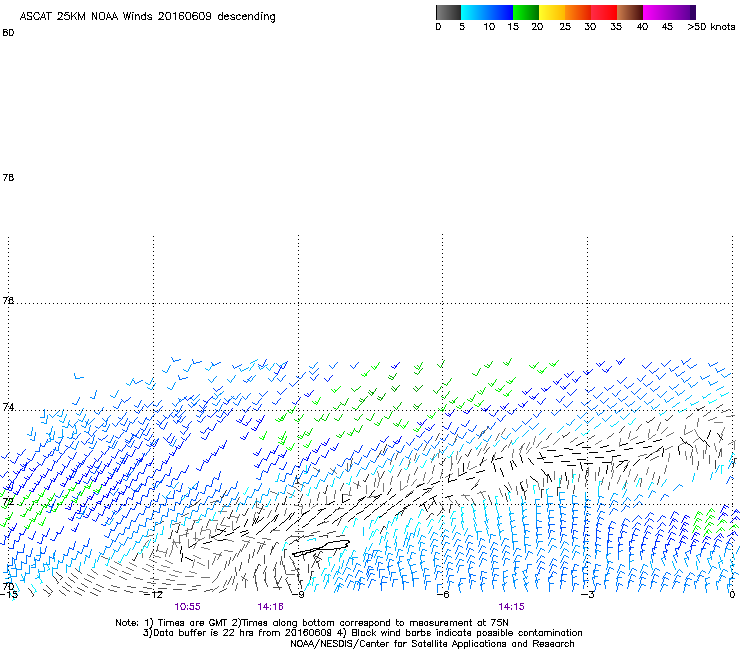Screen dimensions: 740x650
Task: Click the "20" legend scale label
Action: click(537, 27)
